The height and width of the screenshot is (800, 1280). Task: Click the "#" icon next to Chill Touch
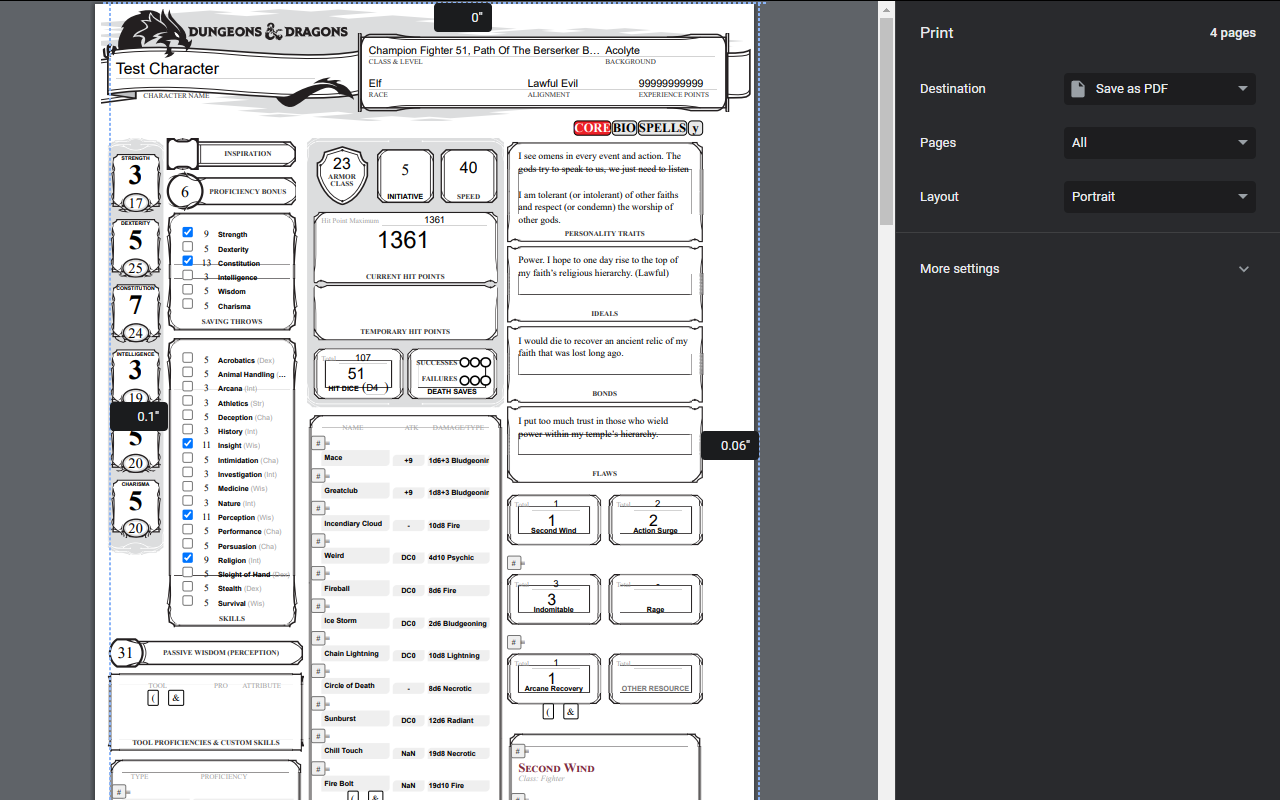pyautogui.click(x=318, y=735)
